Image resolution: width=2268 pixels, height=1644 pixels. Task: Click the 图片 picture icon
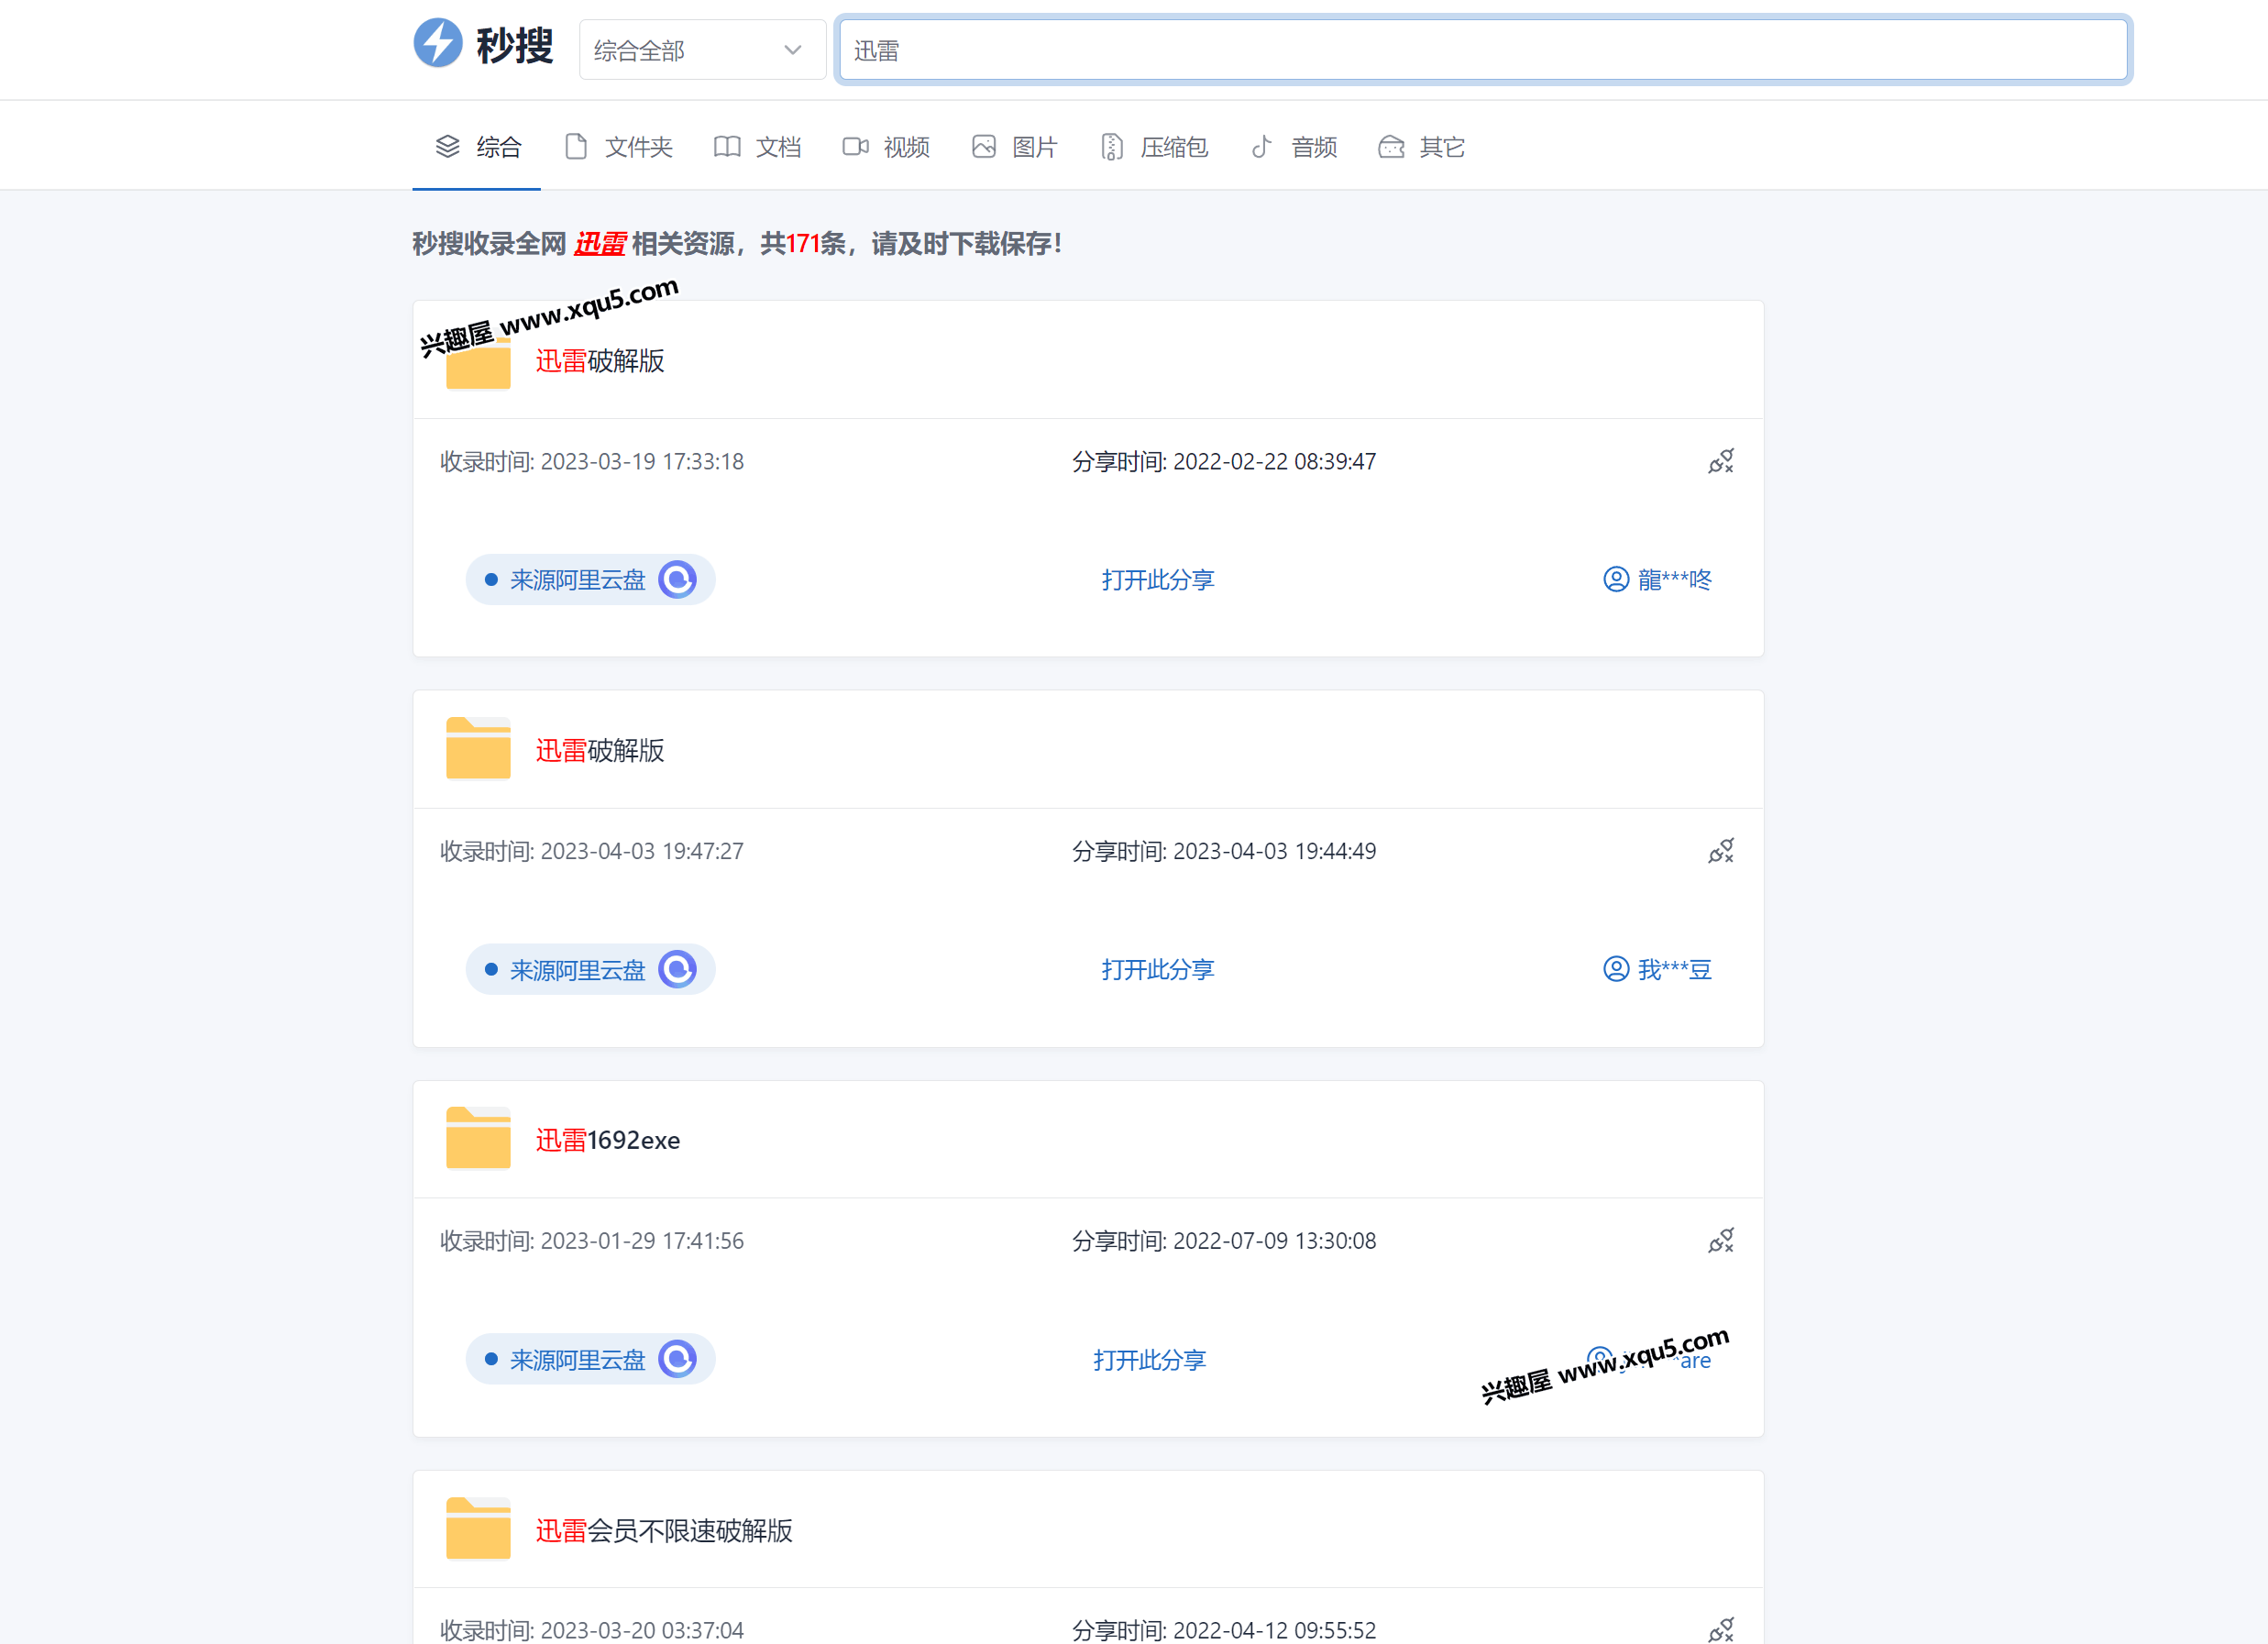(984, 147)
